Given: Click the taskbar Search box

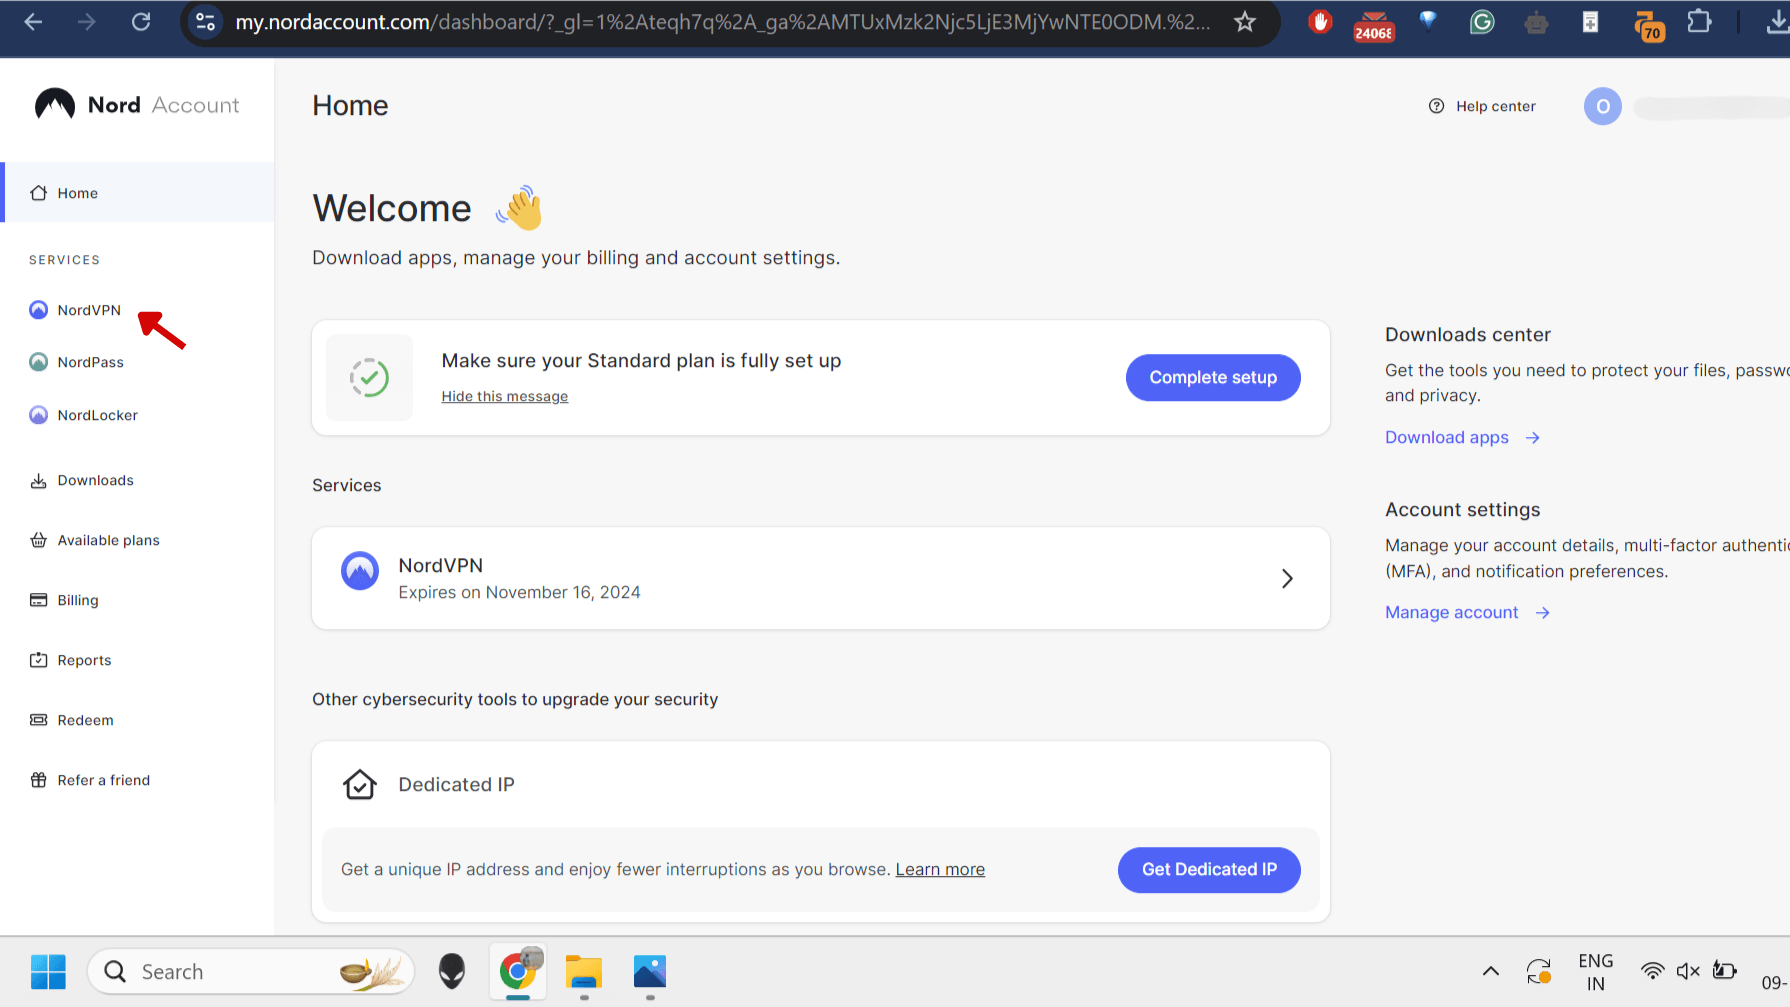Looking at the screenshot, I should click(x=251, y=972).
